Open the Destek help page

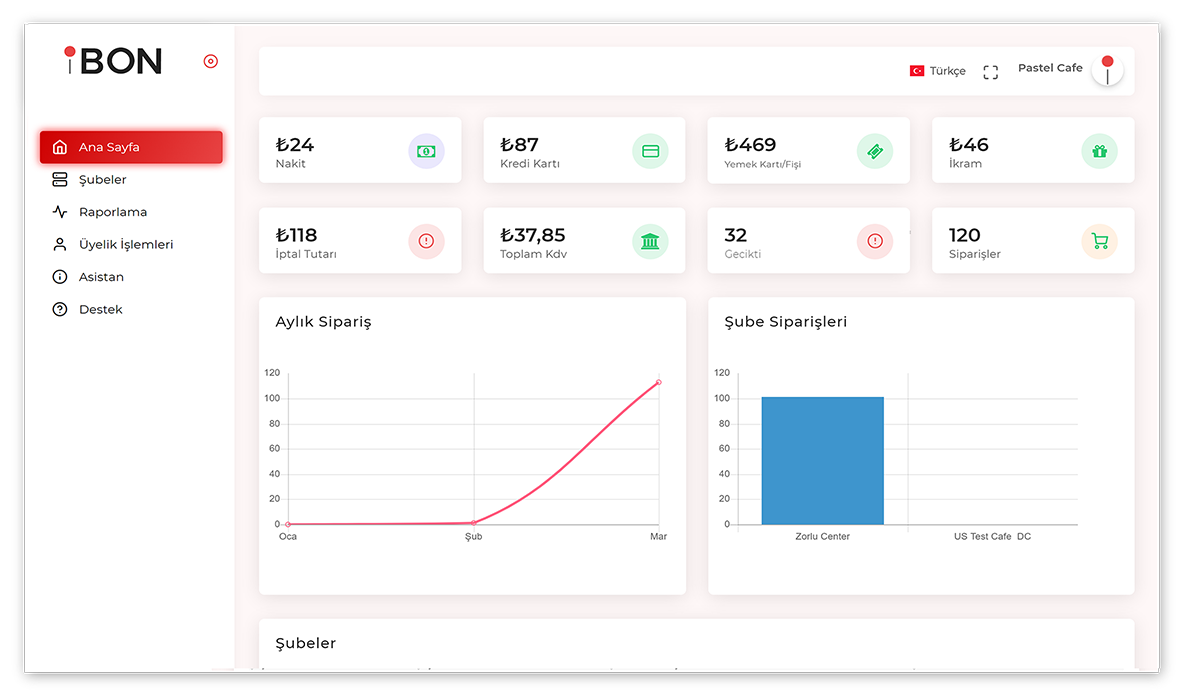(x=100, y=309)
